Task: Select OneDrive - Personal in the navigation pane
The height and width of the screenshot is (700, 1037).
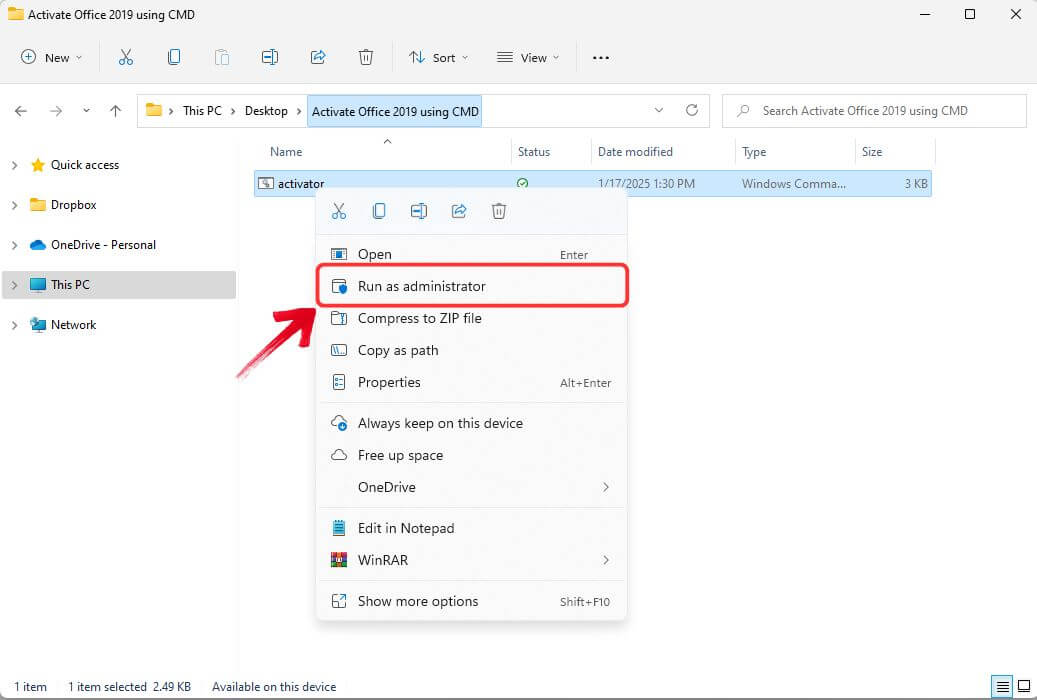Action: [x=103, y=245]
